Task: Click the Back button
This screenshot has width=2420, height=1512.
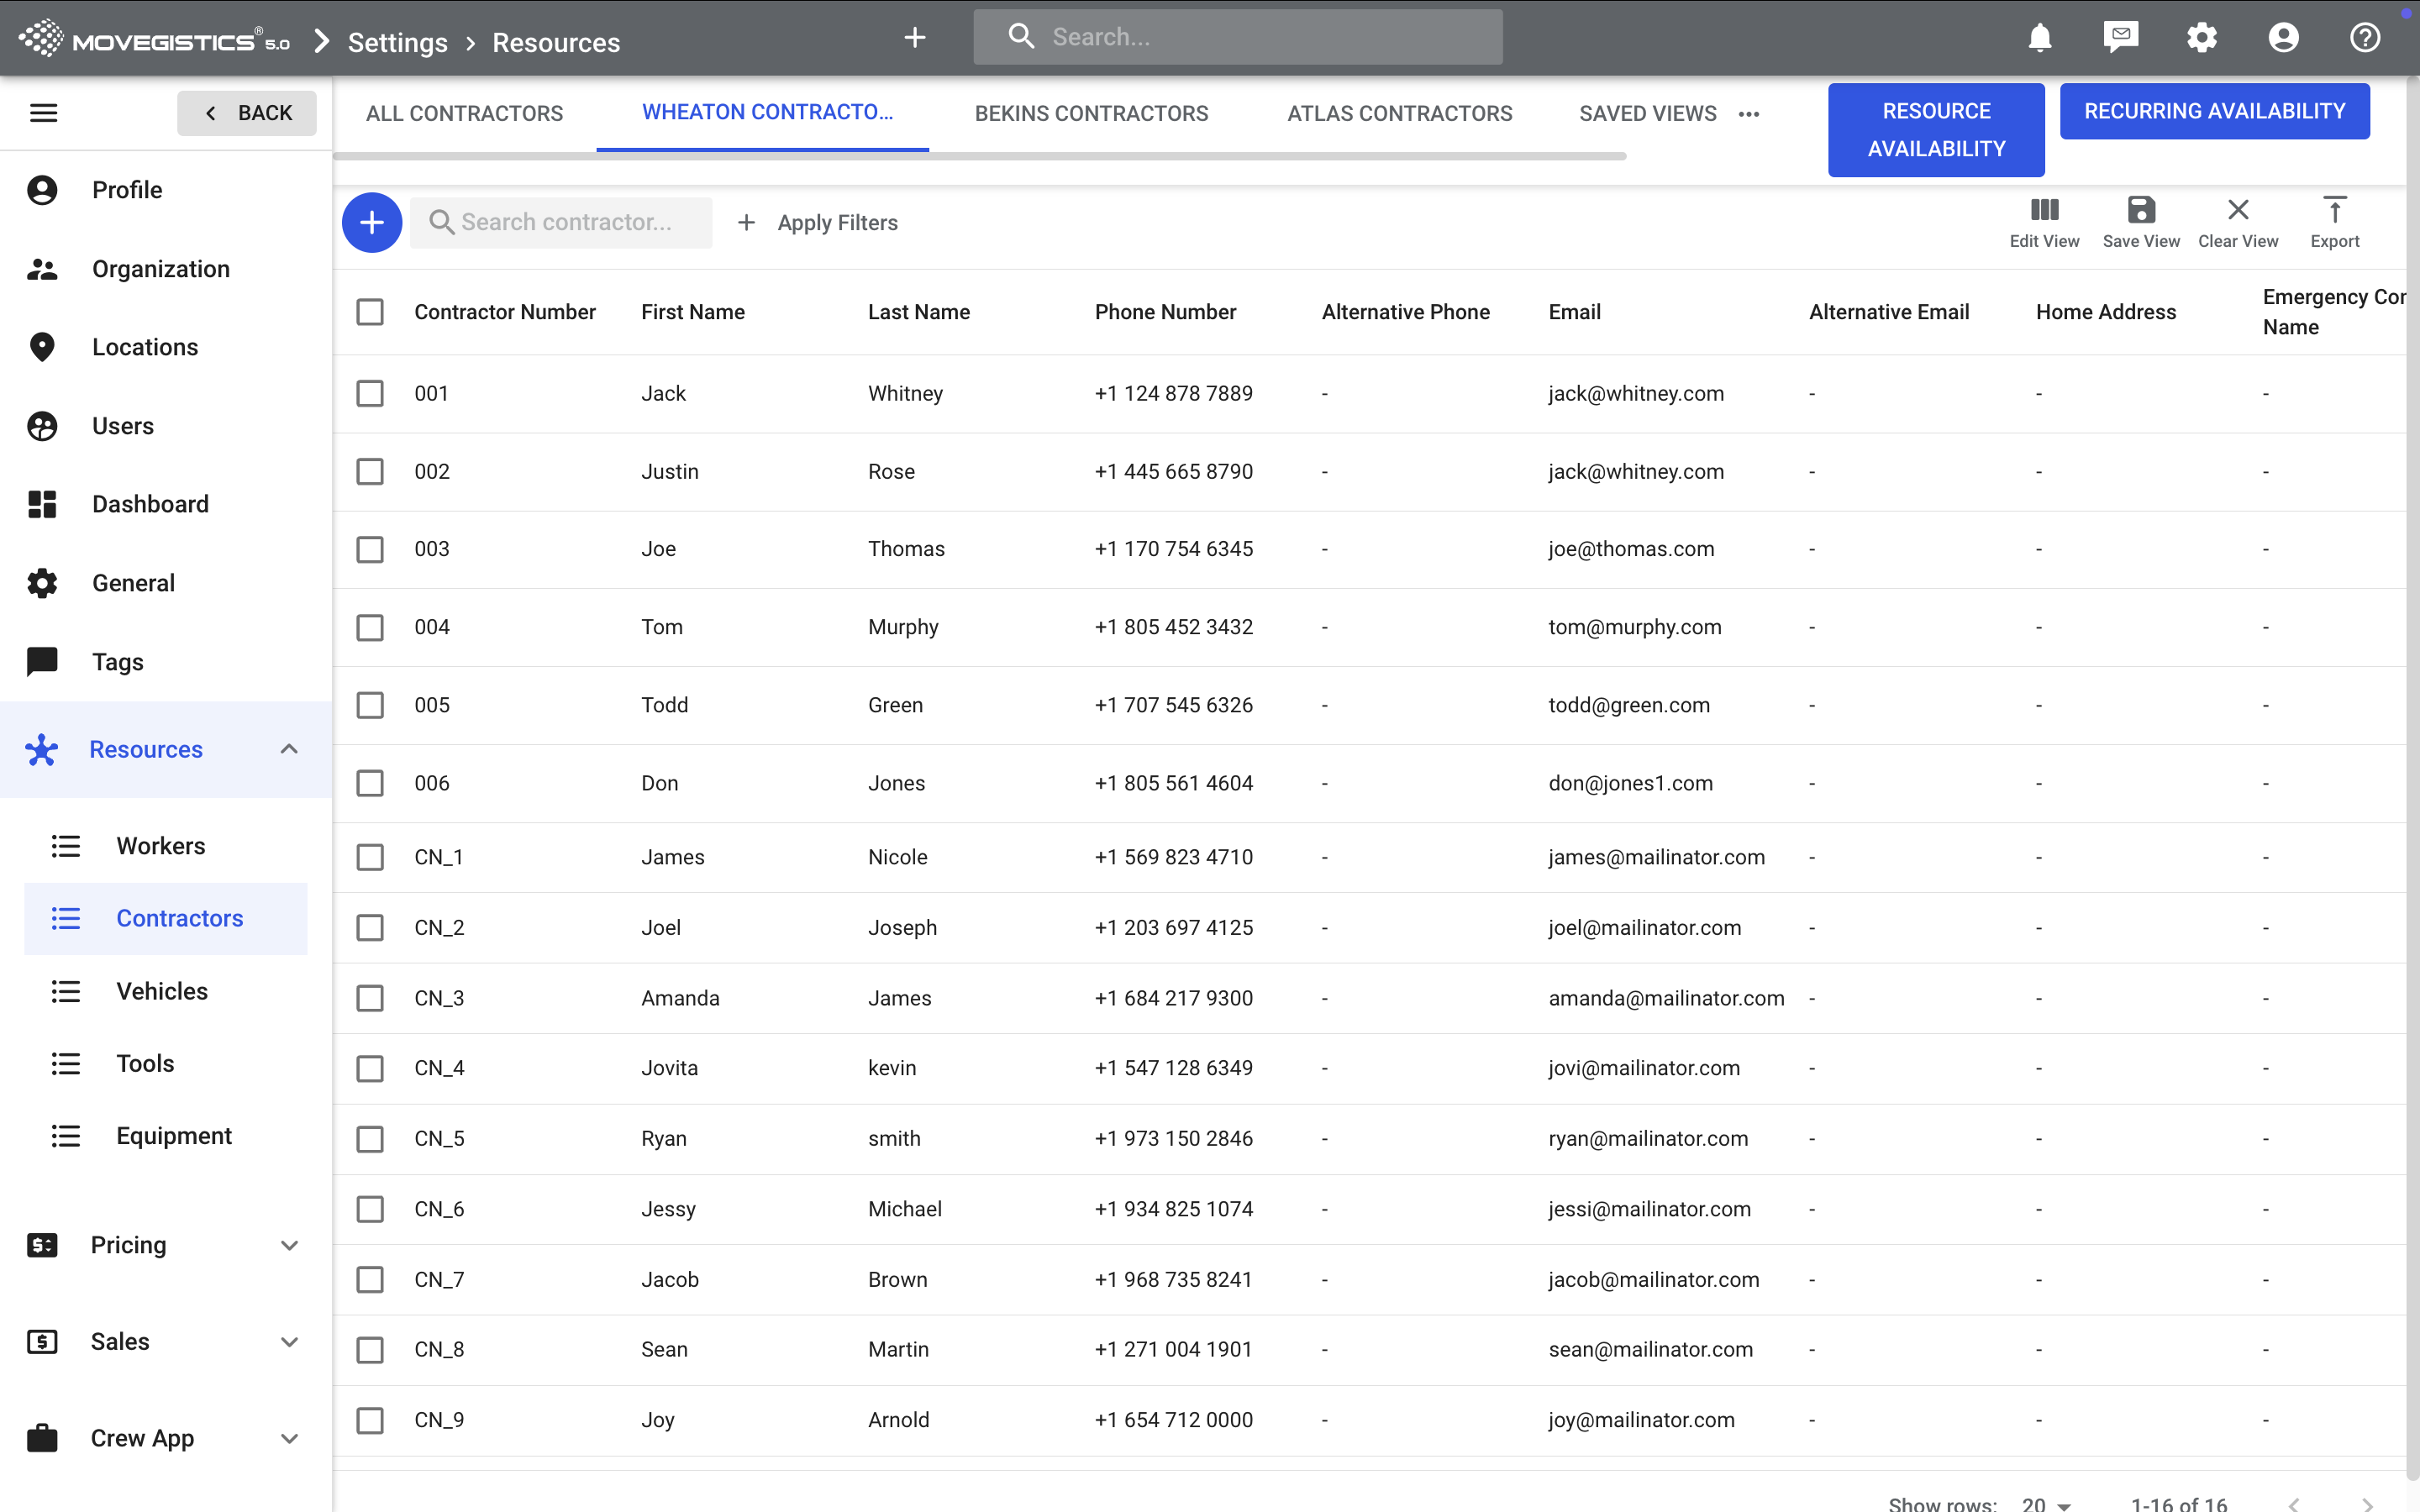Action: coord(247,113)
